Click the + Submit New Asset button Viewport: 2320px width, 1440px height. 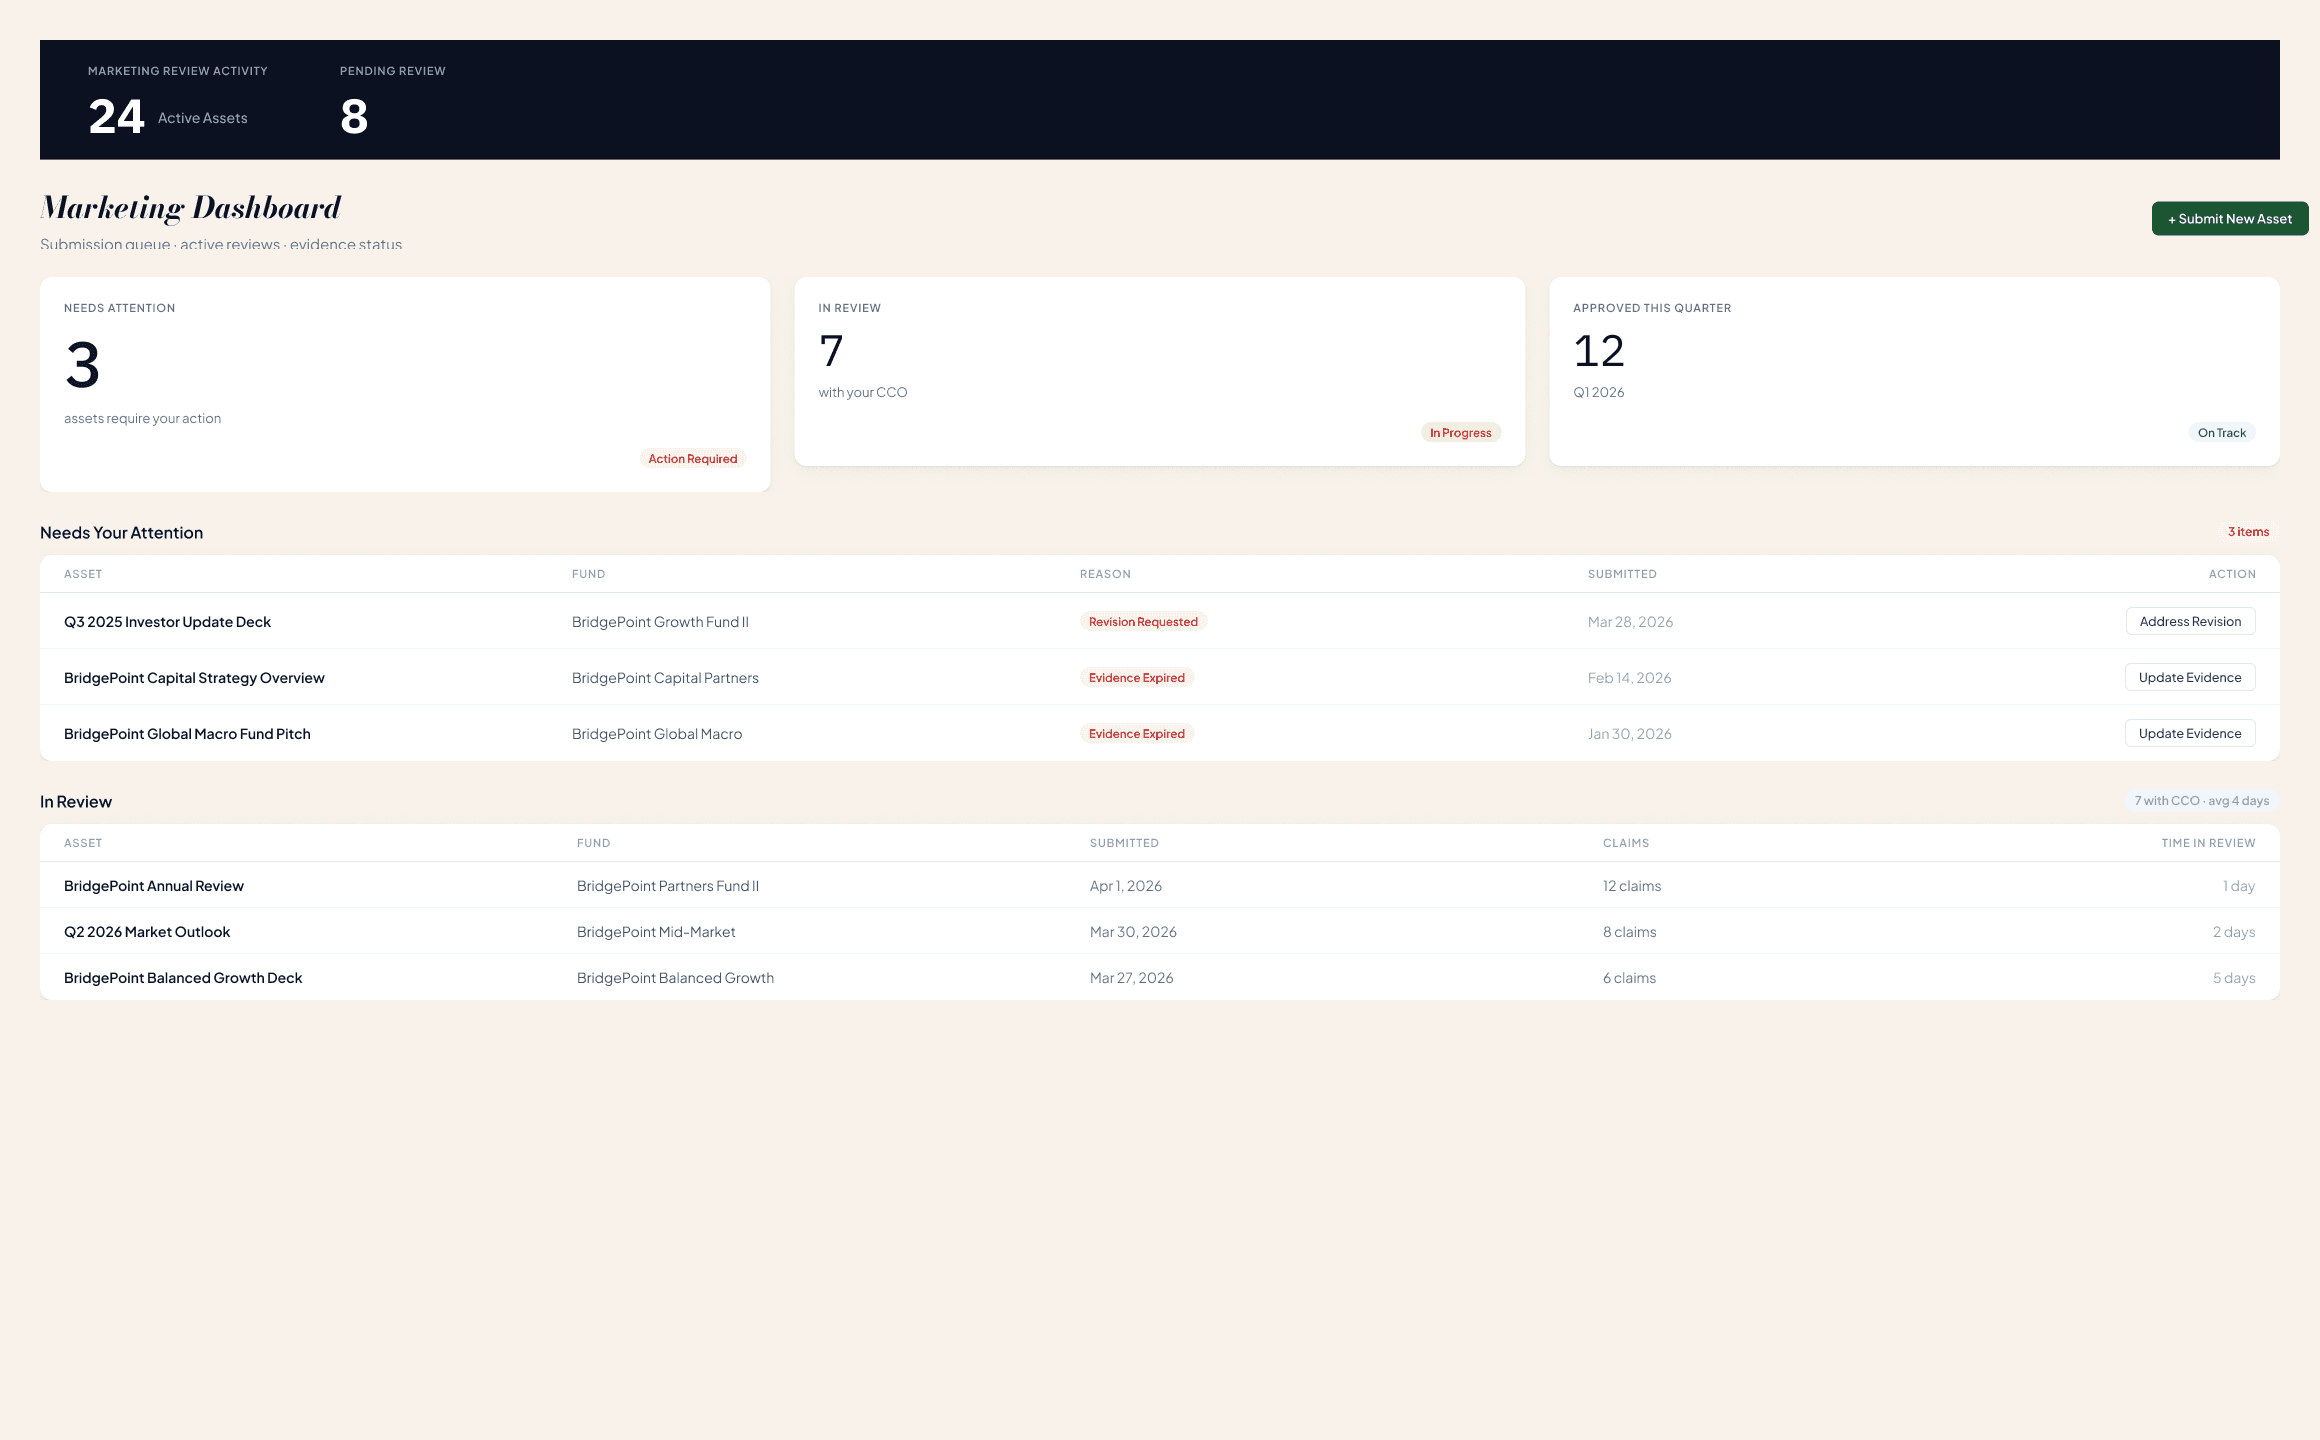tap(2229, 218)
